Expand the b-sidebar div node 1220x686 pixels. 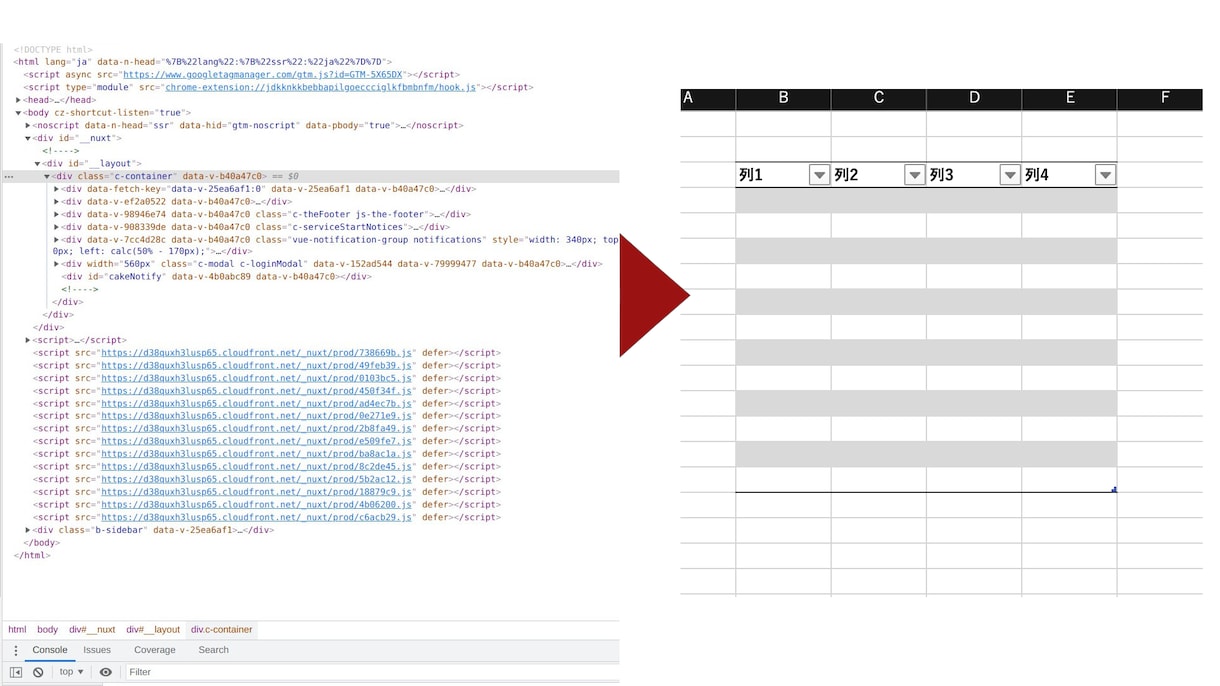click(x=28, y=530)
